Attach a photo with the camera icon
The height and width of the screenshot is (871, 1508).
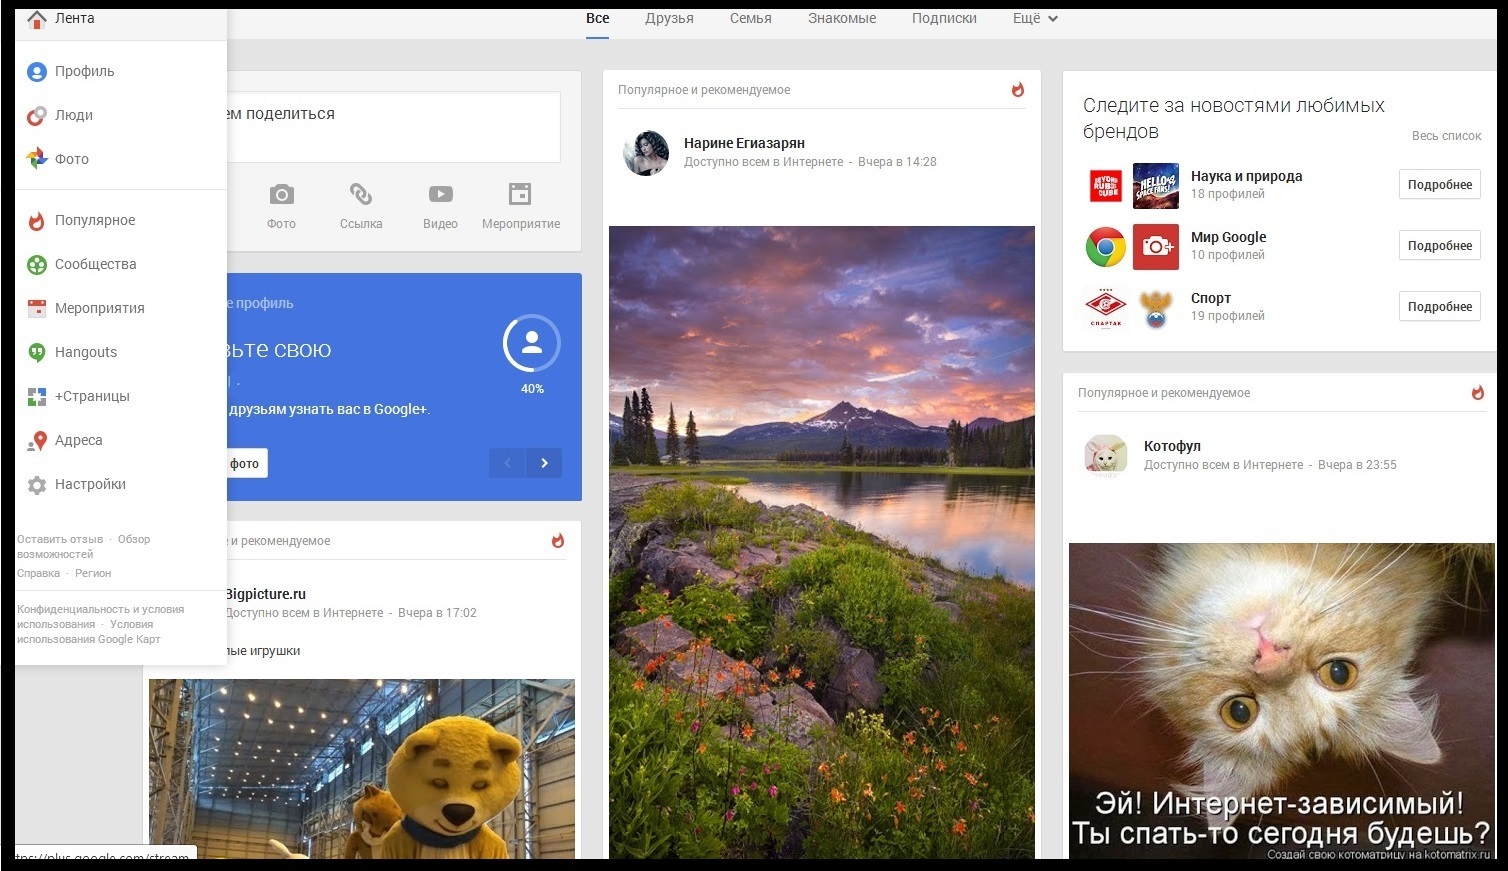(281, 194)
